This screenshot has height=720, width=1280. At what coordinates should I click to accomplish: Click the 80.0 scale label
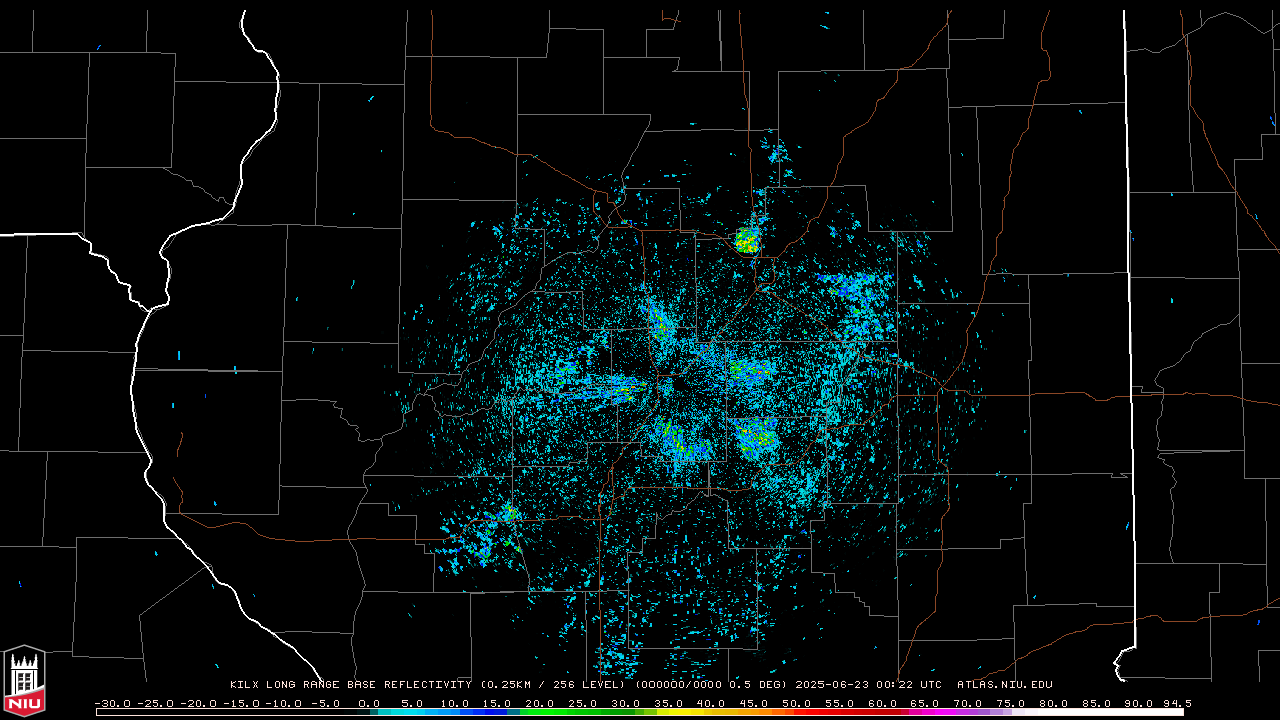tap(1053, 703)
